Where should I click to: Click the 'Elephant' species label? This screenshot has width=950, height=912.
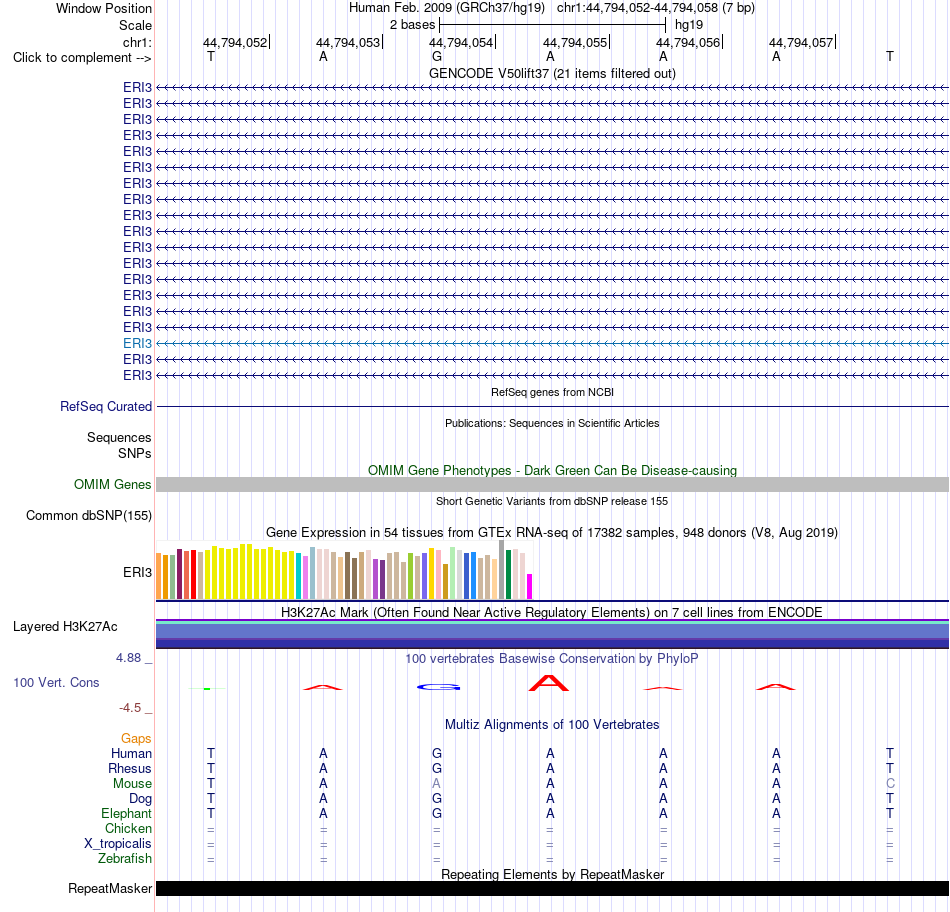(126, 813)
